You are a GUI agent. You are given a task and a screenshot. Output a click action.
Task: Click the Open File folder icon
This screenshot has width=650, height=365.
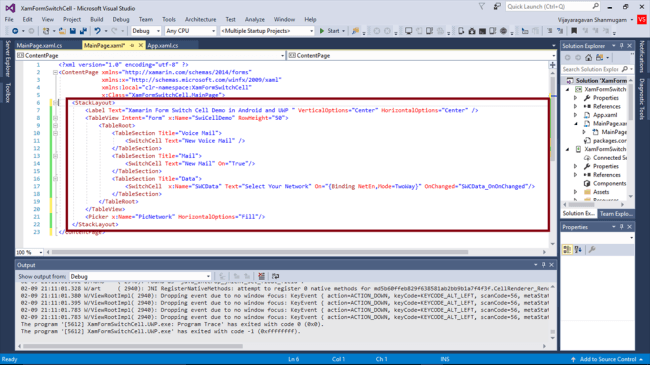pyautogui.click(x=62, y=31)
